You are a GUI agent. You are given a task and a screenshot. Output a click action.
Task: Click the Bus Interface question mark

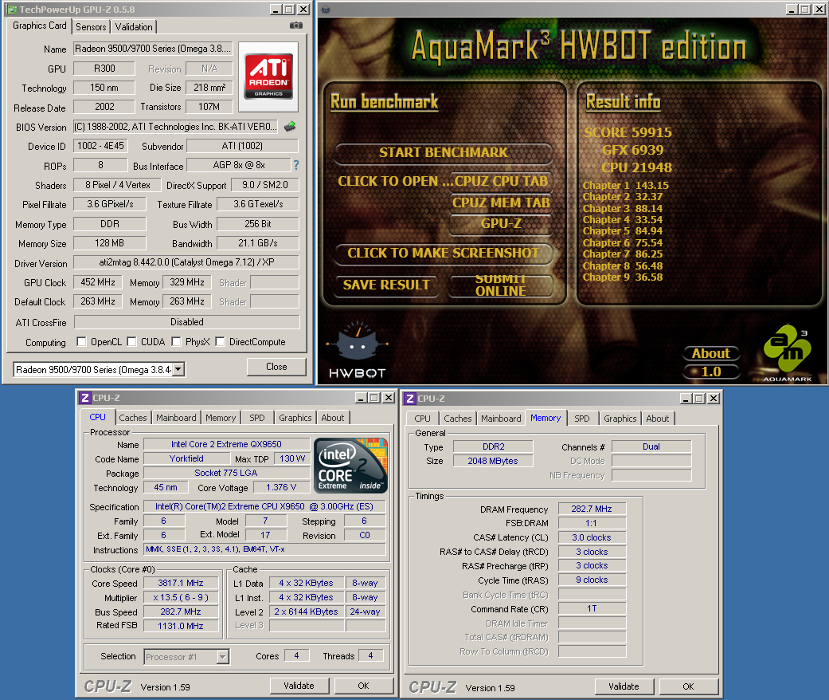click(x=296, y=165)
